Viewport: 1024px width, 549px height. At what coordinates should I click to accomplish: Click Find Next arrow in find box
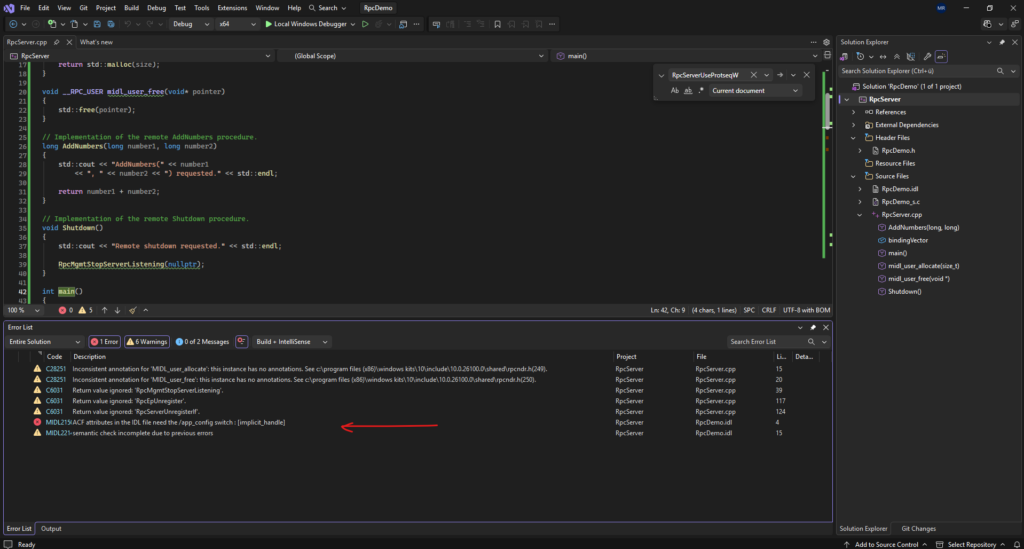click(780, 75)
